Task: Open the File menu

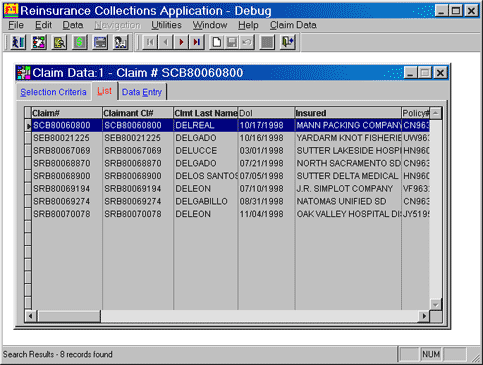Action: (x=16, y=25)
